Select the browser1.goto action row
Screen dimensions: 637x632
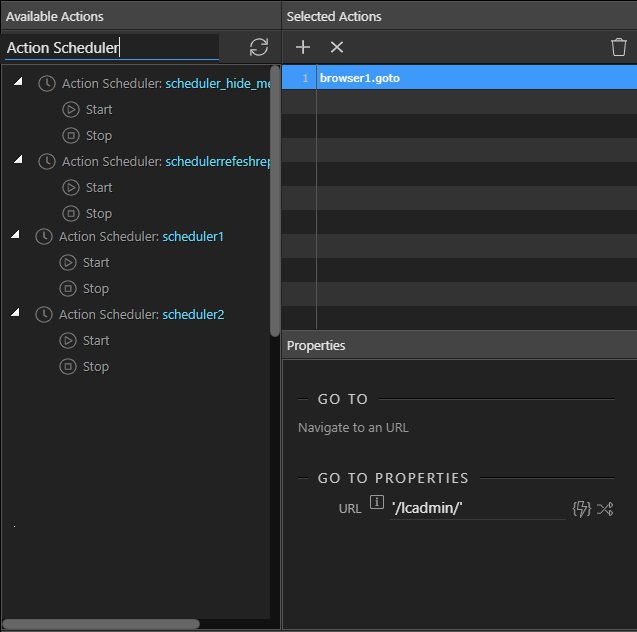[459, 78]
